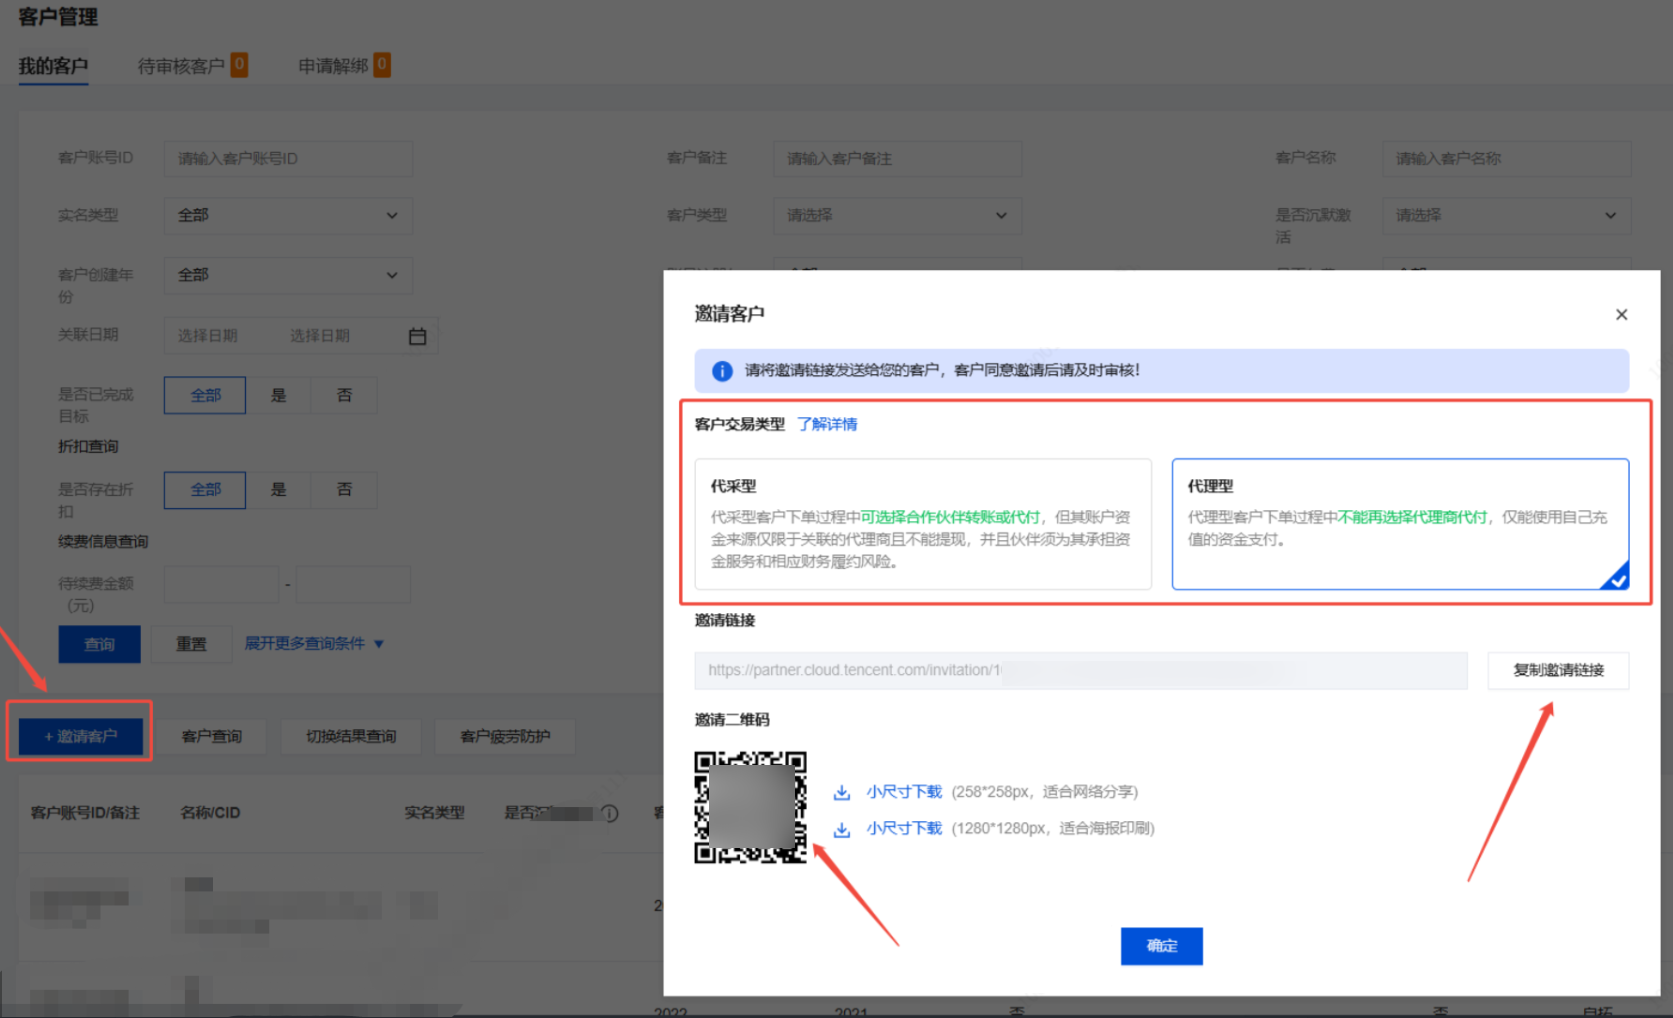Switch to the 申请解绑 tab
Image resolution: width=1673 pixels, height=1018 pixels.
(x=333, y=66)
